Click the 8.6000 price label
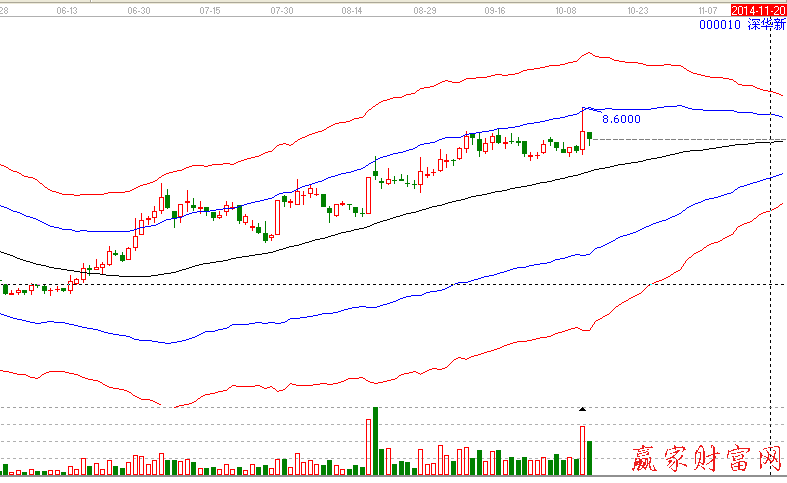Image resolution: width=787 pixels, height=483 pixels. point(621,118)
